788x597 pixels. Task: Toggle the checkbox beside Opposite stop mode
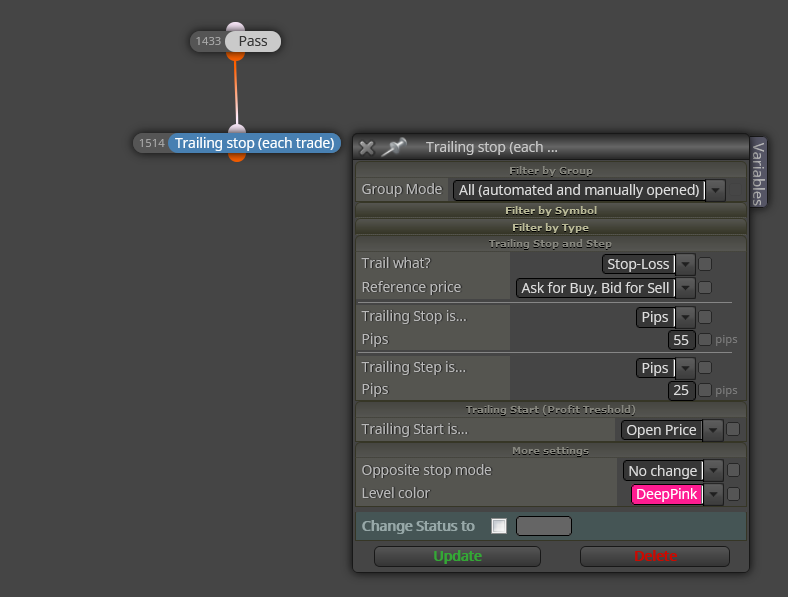733,470
